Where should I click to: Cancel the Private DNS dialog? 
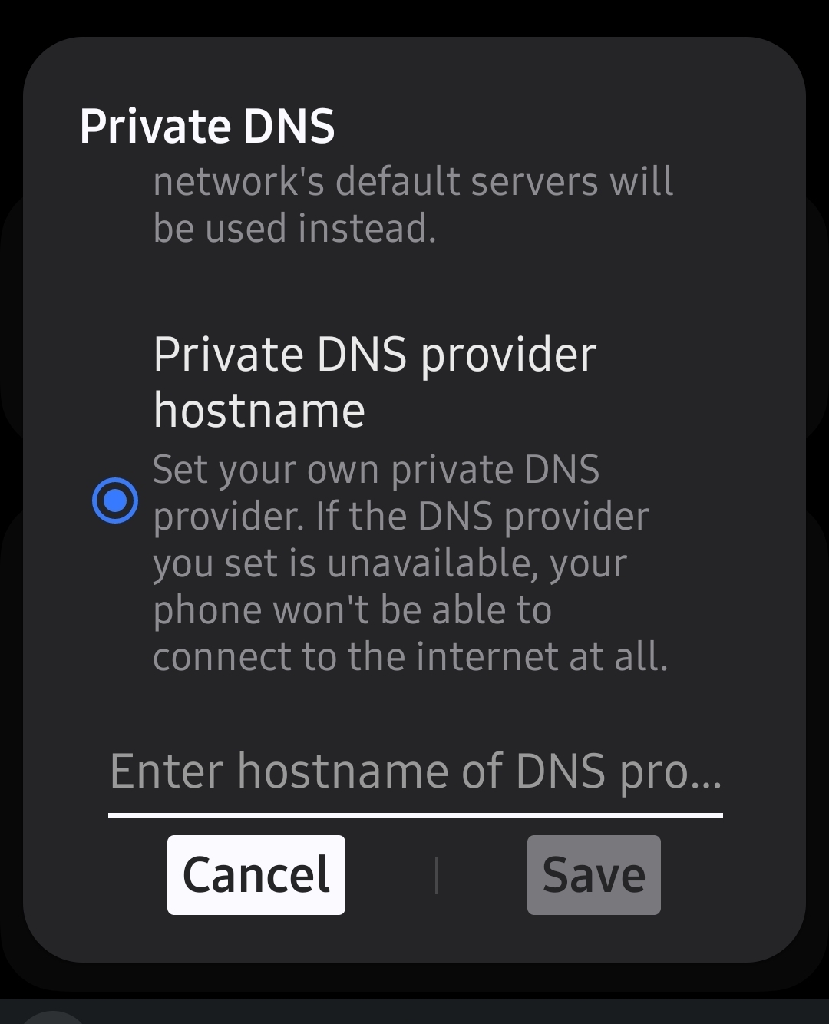255,874
